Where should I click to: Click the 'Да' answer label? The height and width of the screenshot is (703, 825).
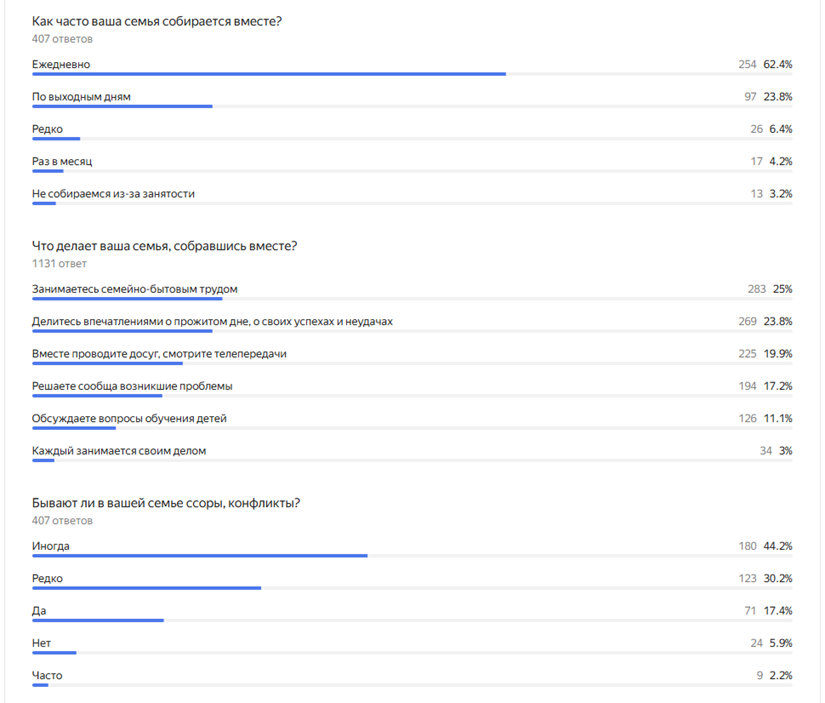tap(39, 611)
